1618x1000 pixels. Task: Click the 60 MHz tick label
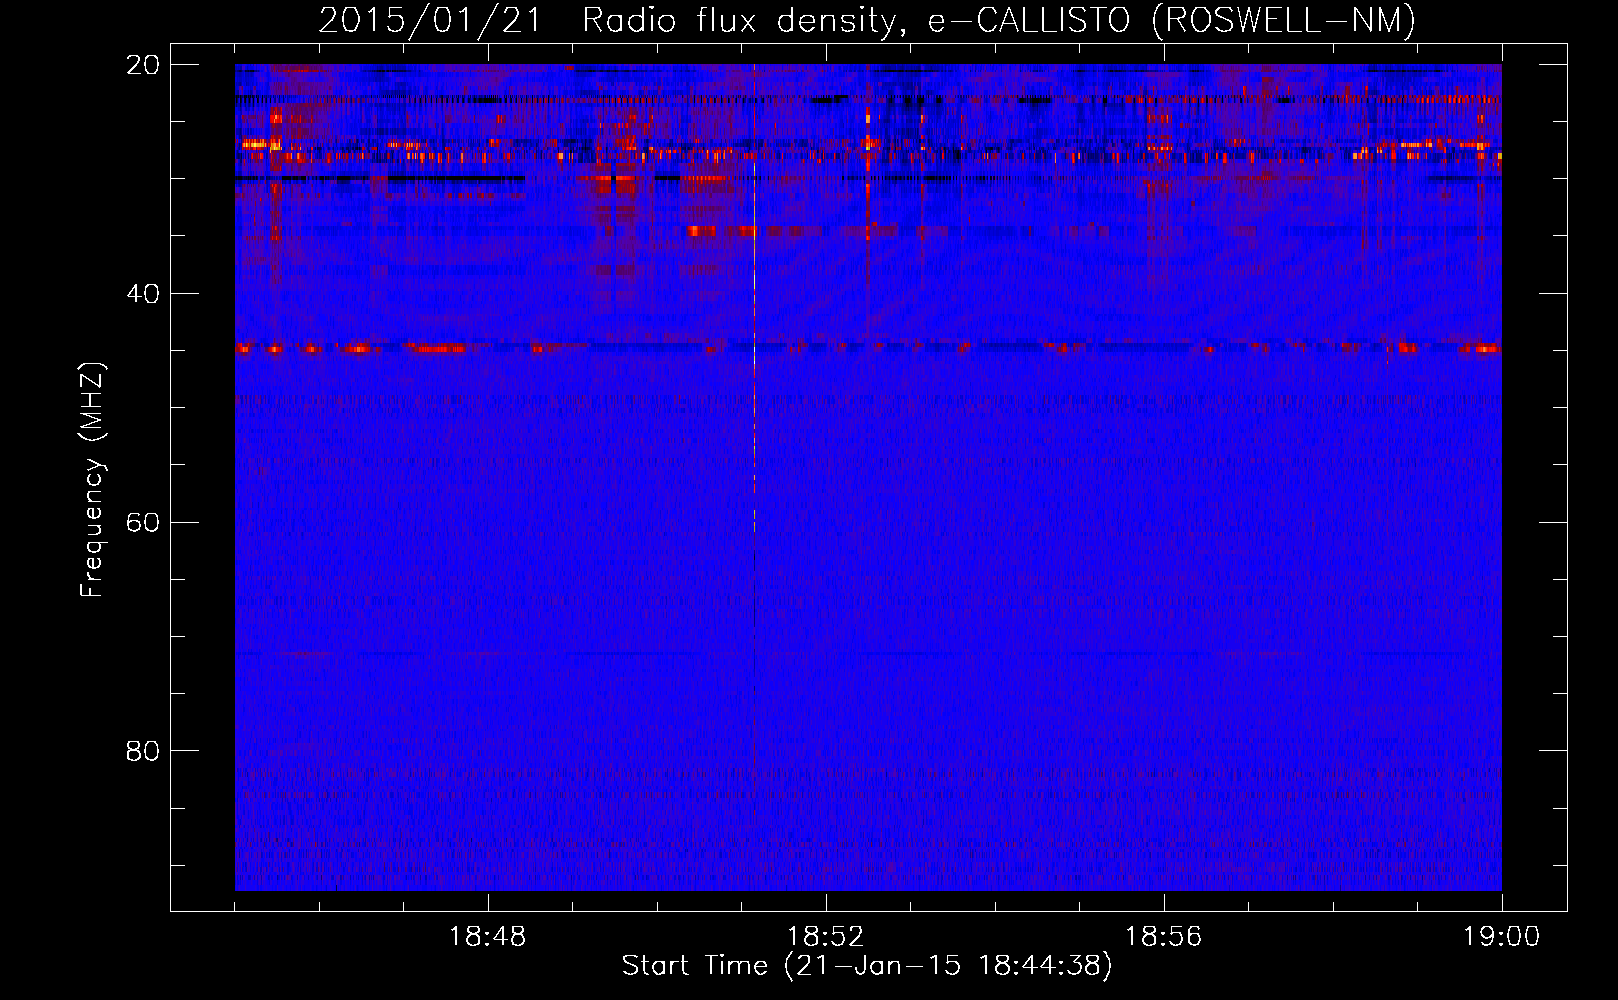[x=143, y=522]
